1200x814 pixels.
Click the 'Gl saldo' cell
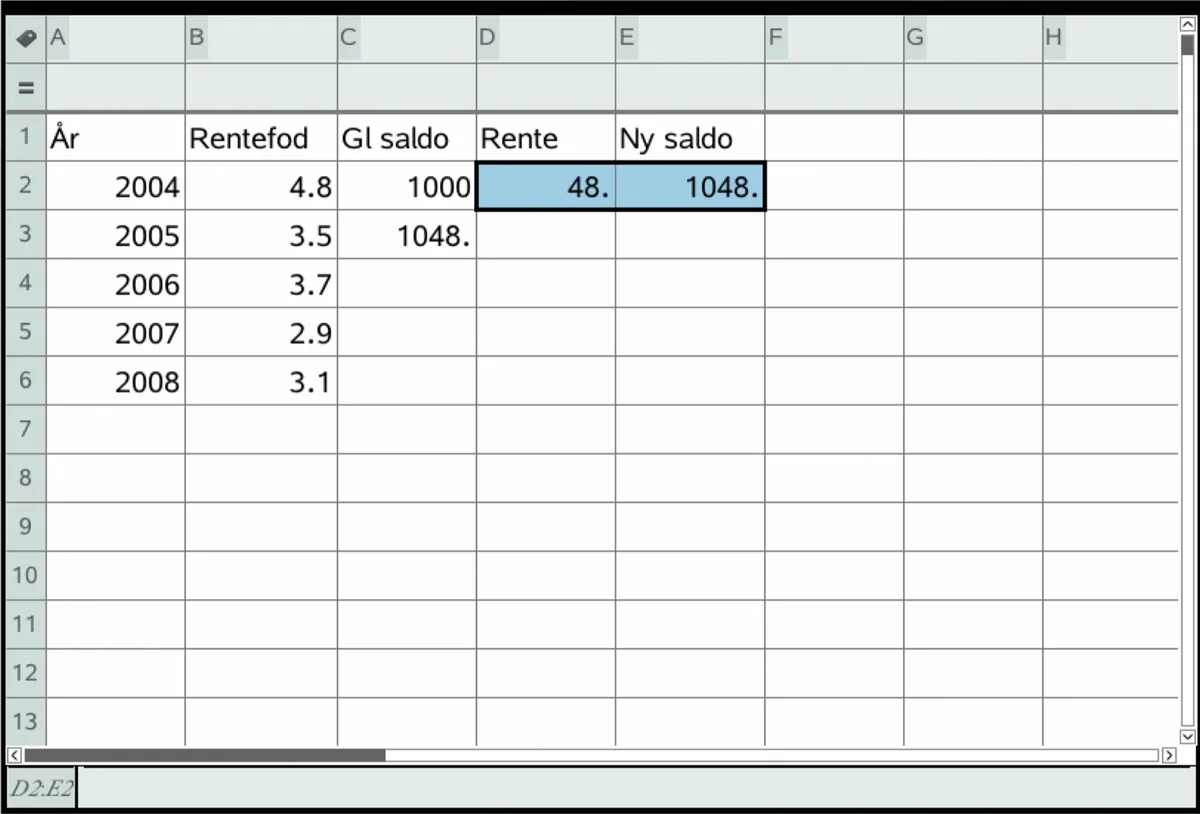click(407, 138)
